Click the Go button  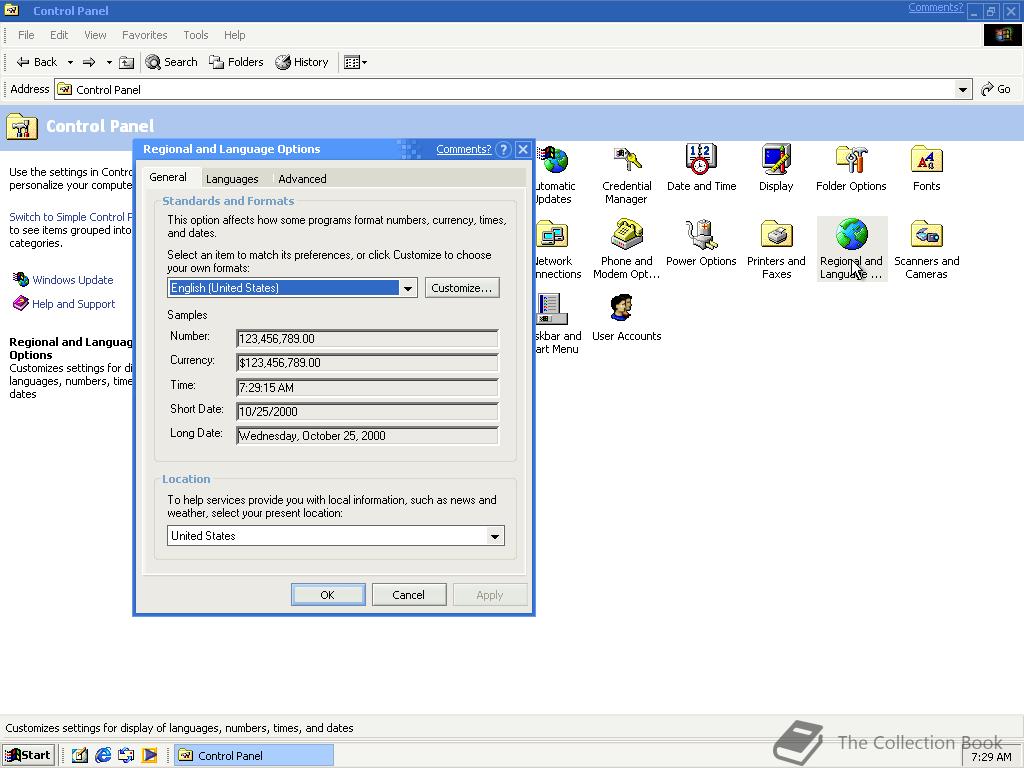point(996,89)
